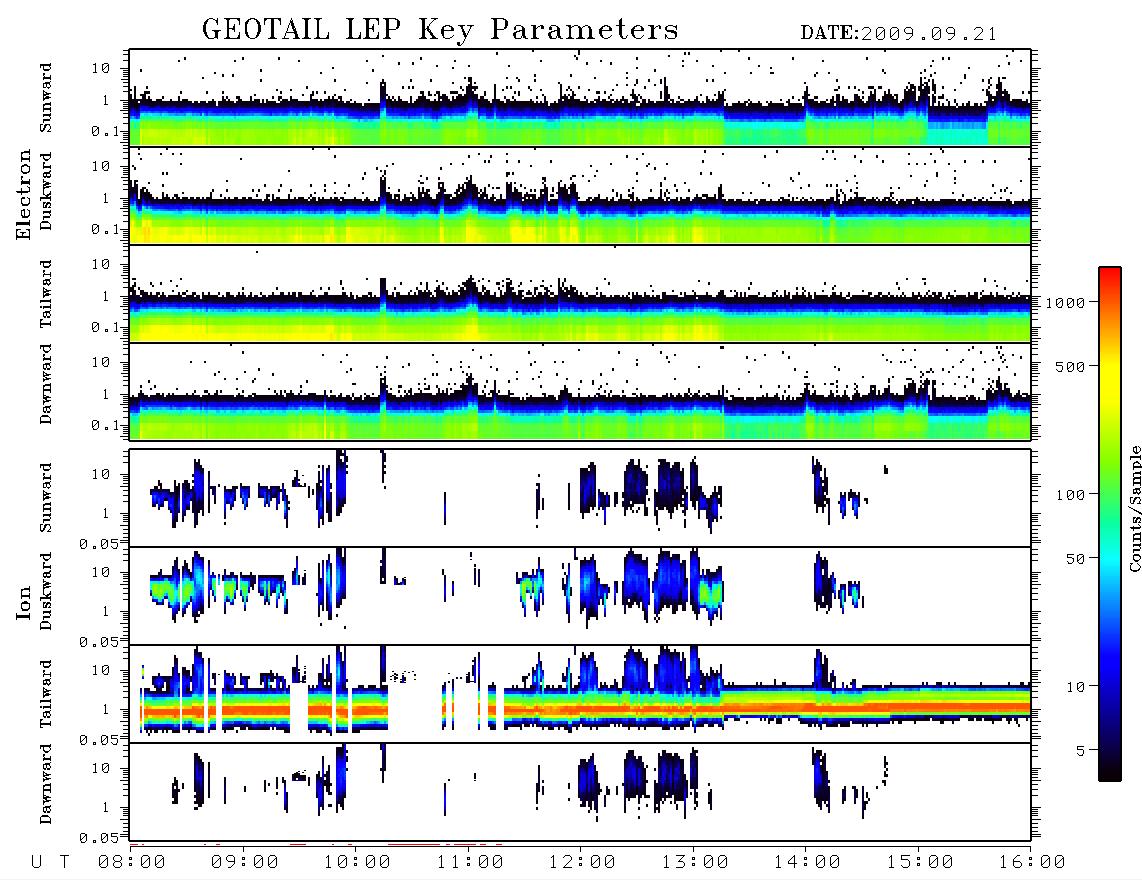Click the "Counts/Sample" color bar label

1134,508
